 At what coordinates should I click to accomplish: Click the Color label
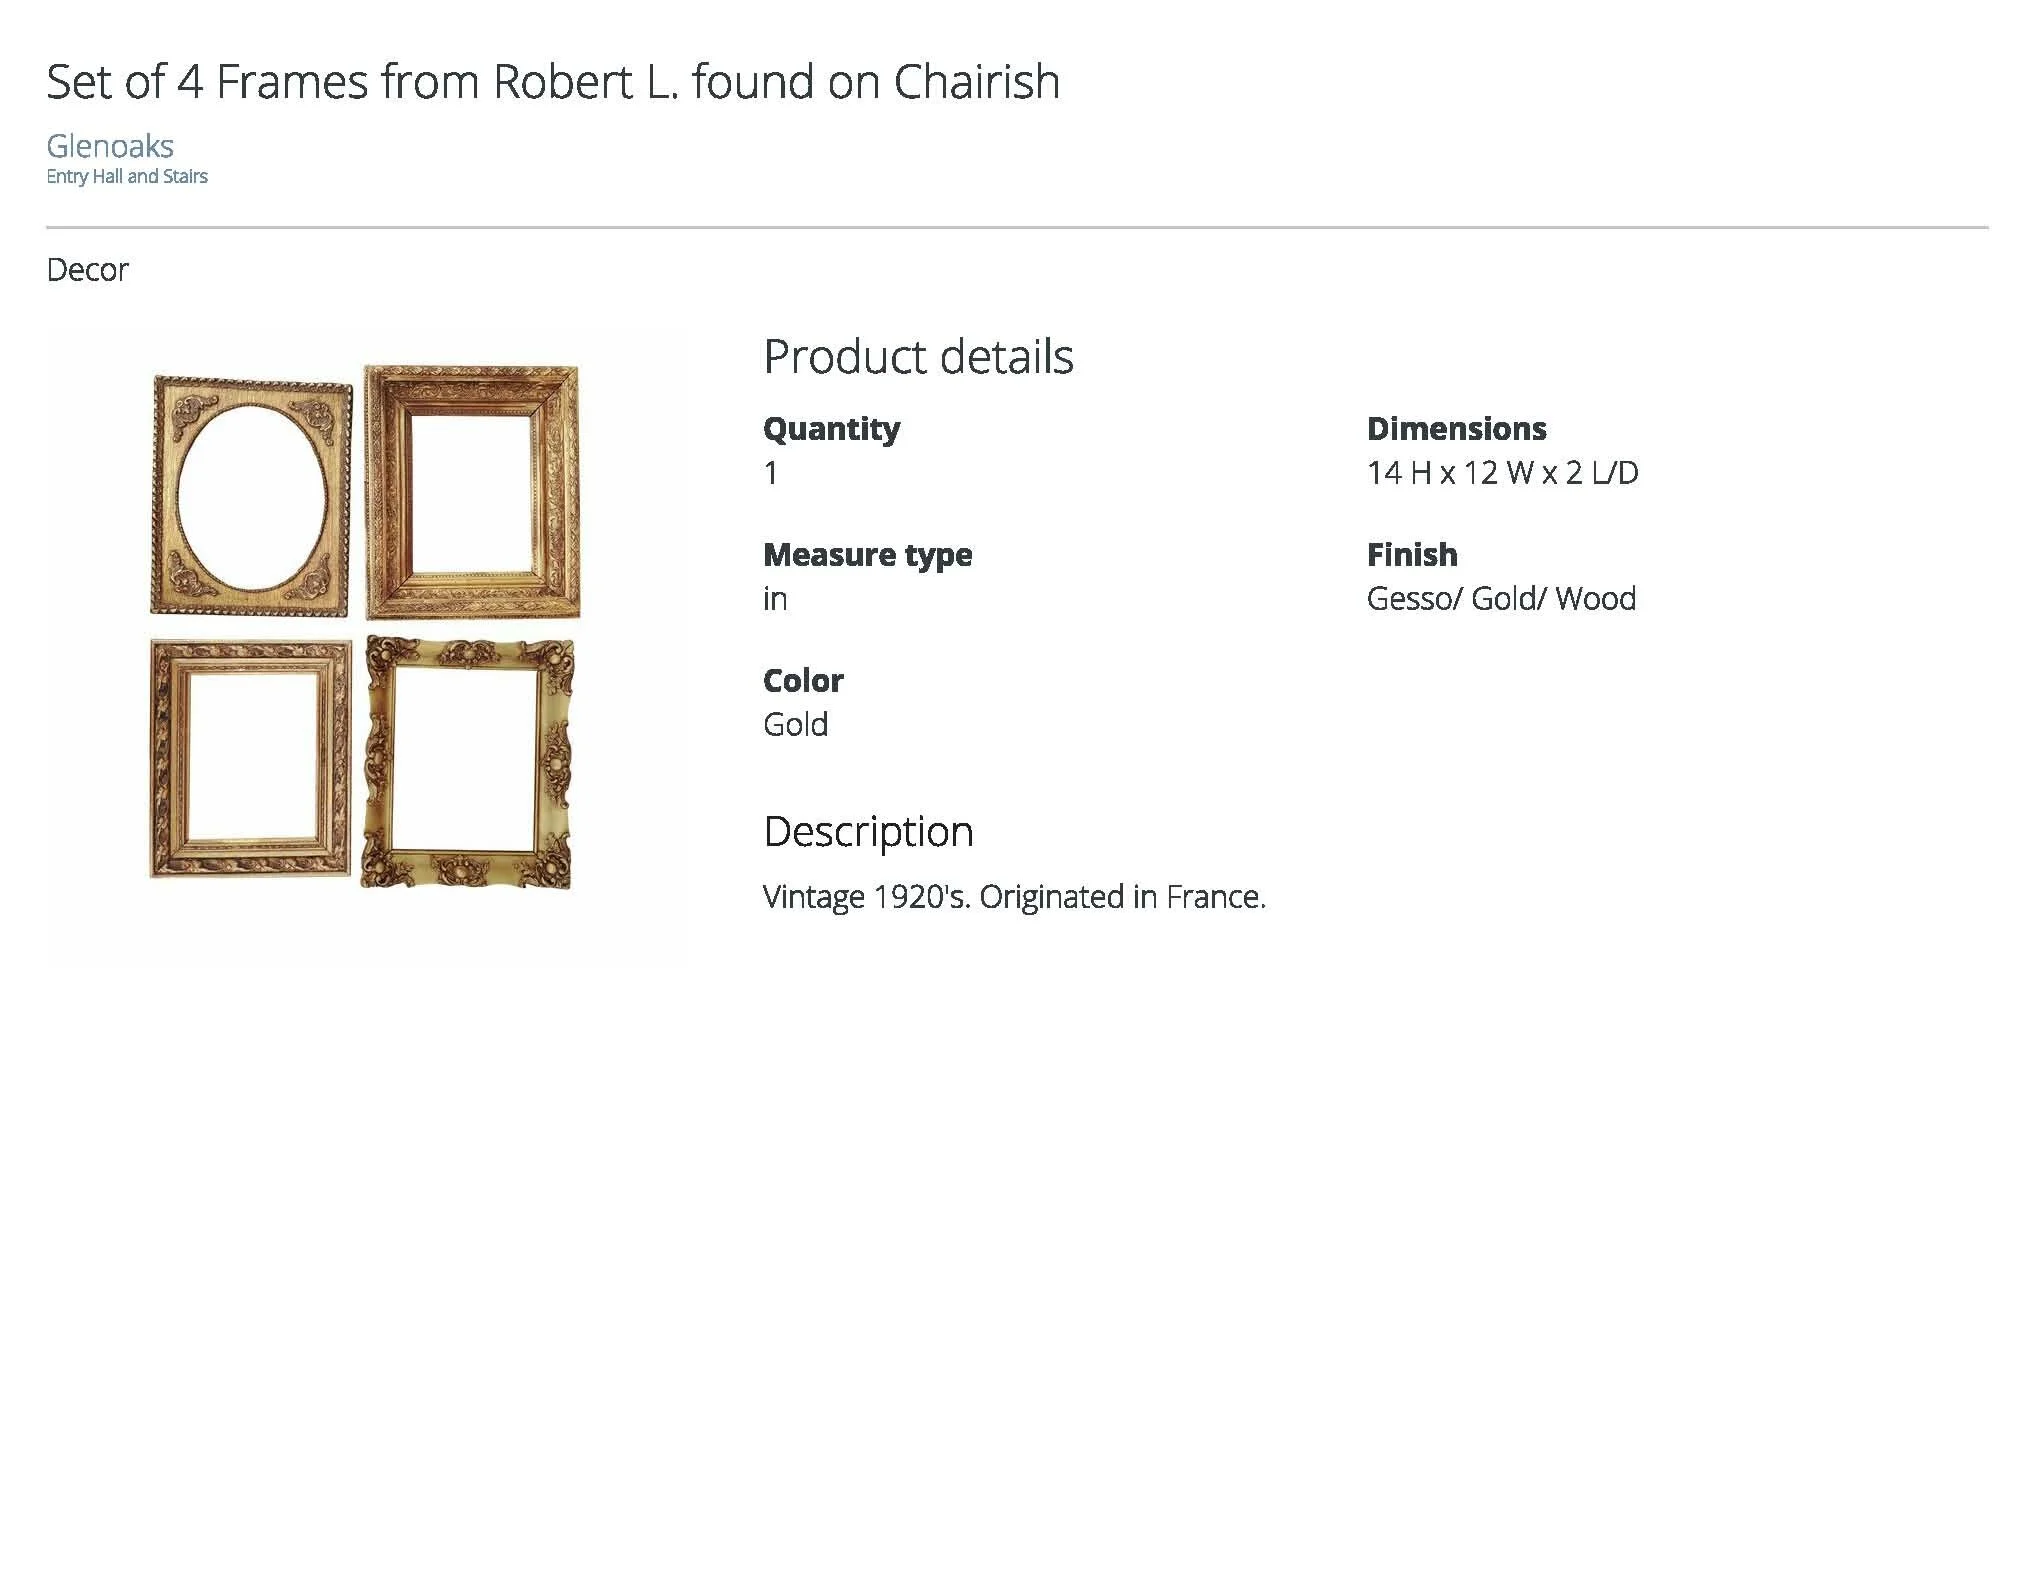click(x=803, y=681)
